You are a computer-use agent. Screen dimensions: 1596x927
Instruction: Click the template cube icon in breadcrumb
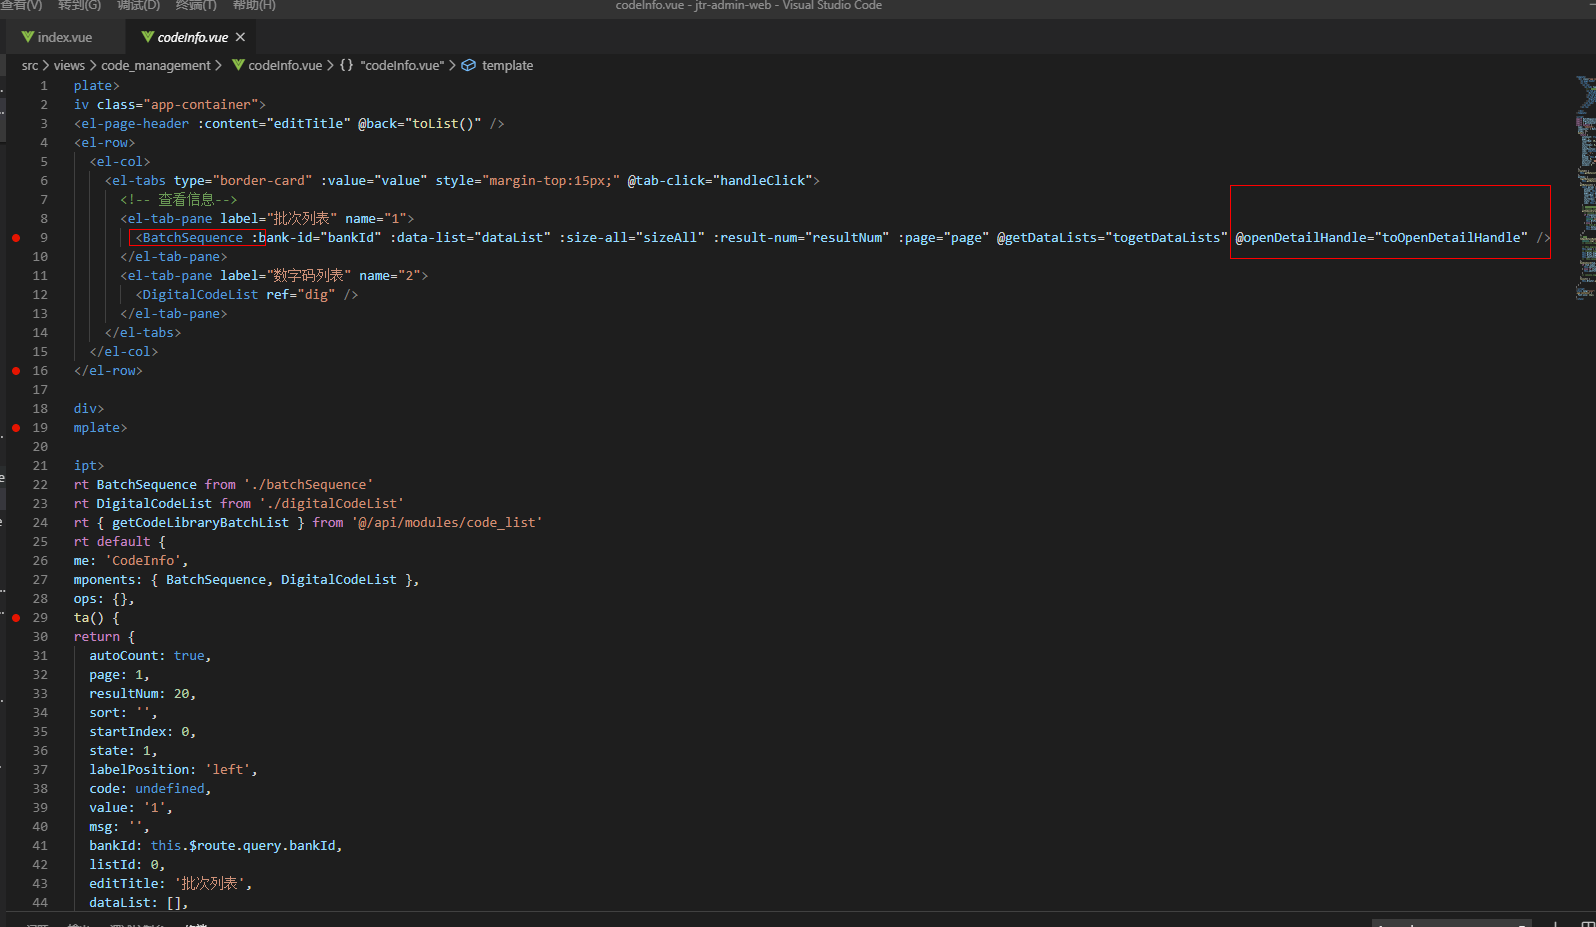[468, 65]
